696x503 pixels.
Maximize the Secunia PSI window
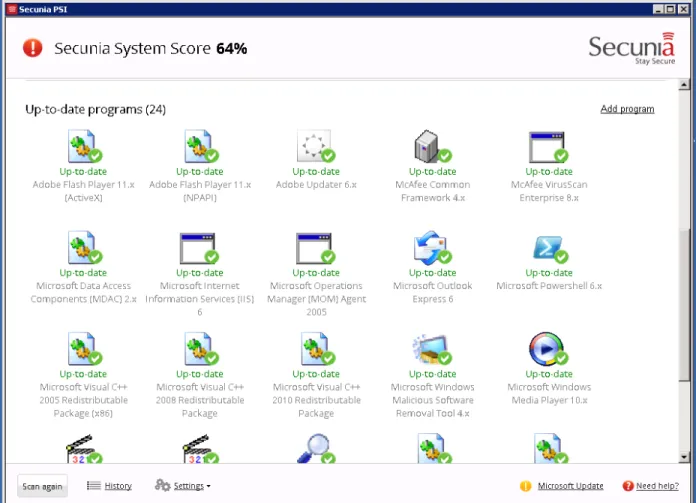point(670,9)
